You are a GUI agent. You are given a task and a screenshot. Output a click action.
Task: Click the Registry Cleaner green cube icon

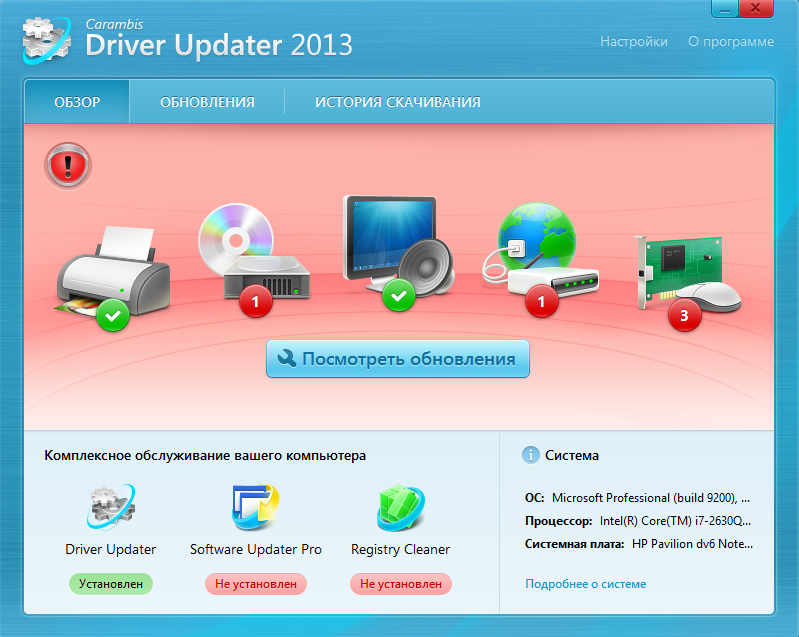pos(401,508)
